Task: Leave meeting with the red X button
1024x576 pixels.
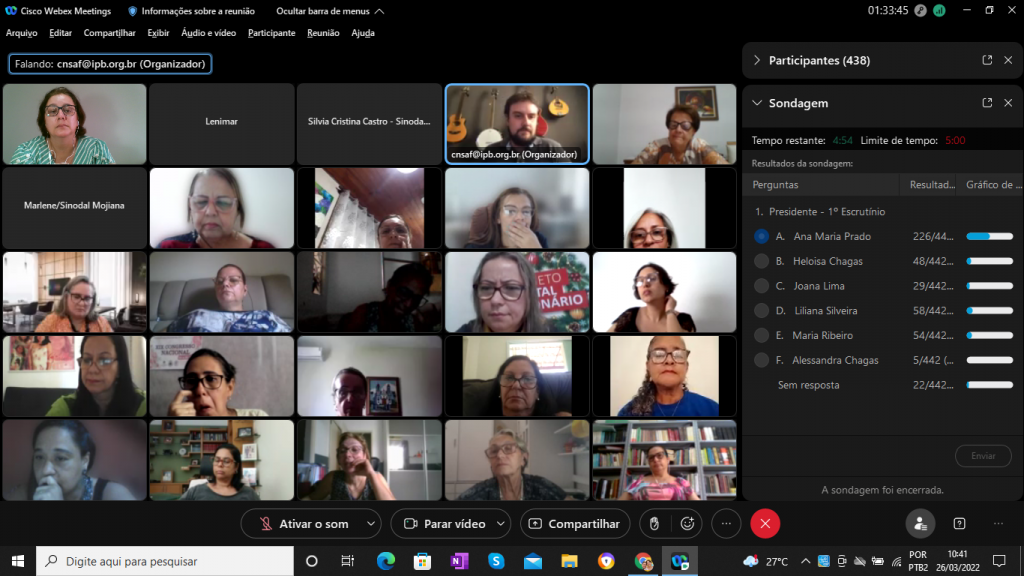Action: click(765, 523)
